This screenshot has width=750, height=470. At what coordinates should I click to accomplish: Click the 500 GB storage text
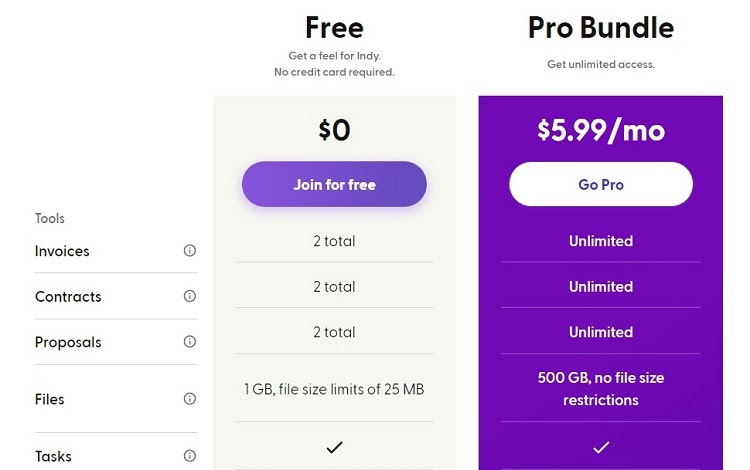pyautogui.click(x=601, y=389)
